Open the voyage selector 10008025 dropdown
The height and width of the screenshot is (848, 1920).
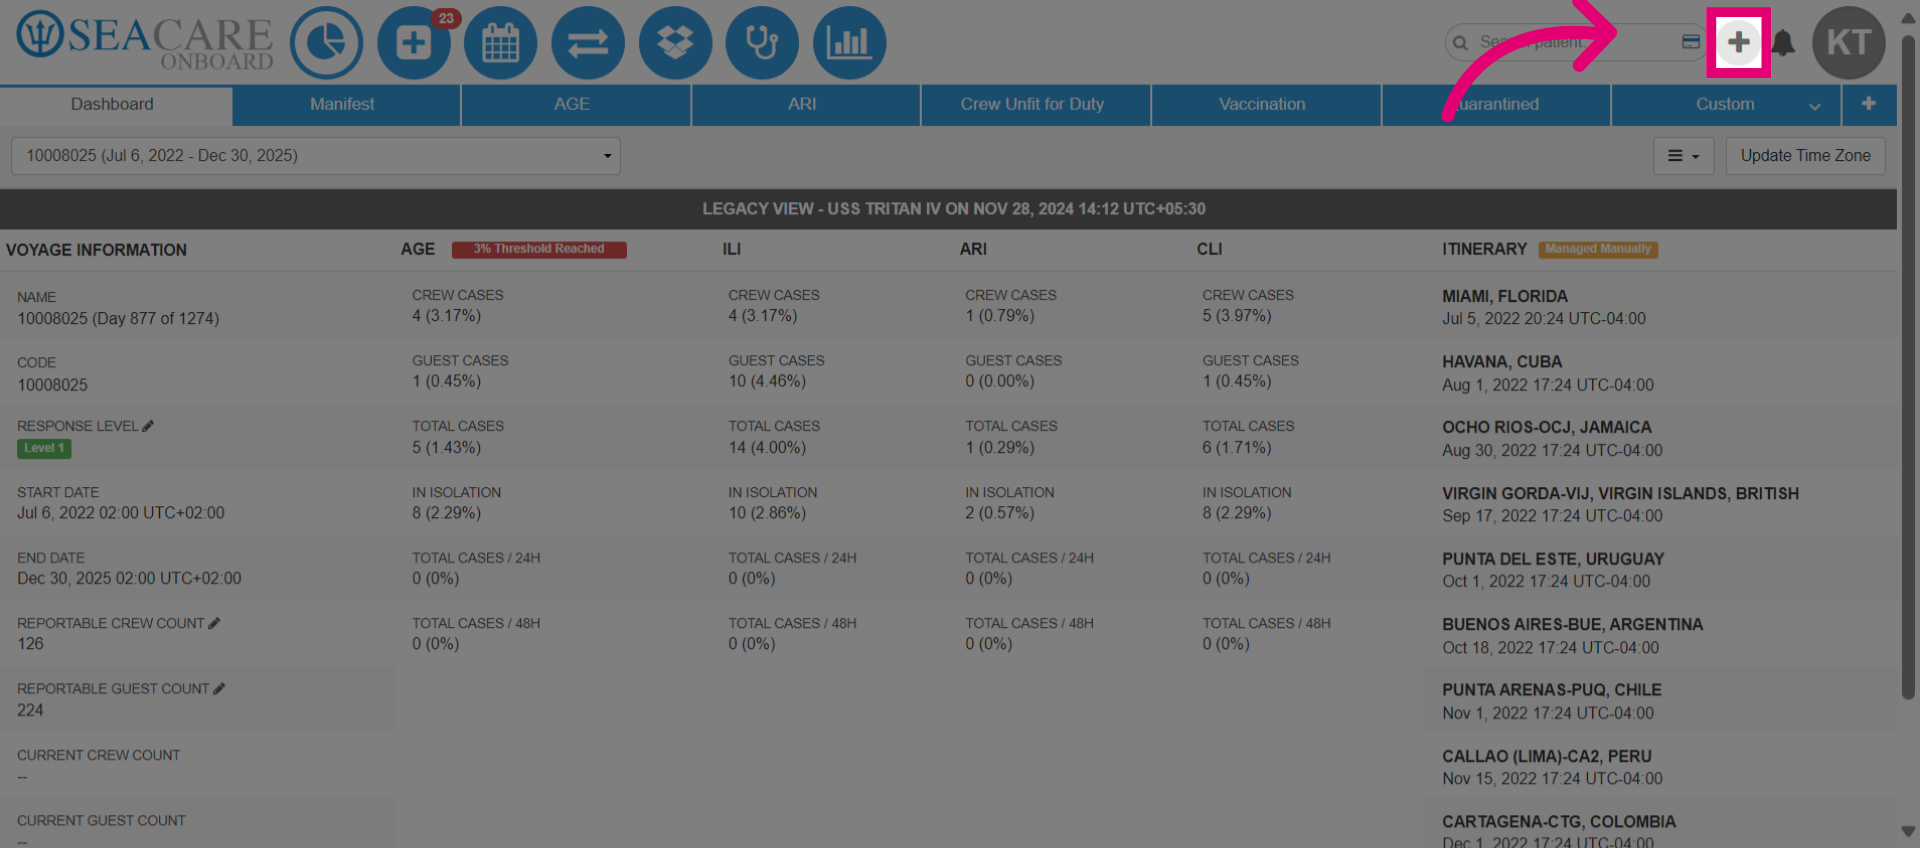pyautogui.click(x=316, y=156)
